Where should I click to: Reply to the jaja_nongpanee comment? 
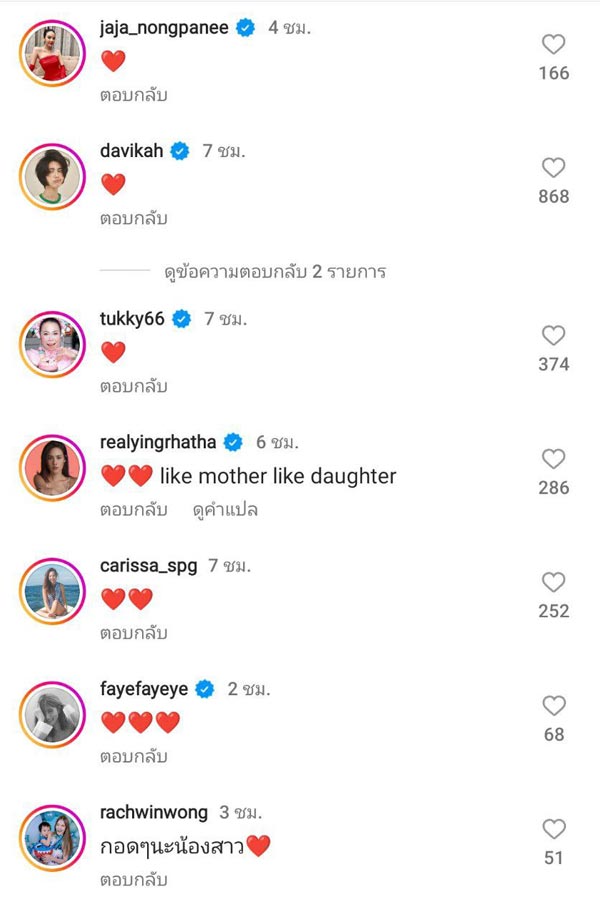pos(133,96)
